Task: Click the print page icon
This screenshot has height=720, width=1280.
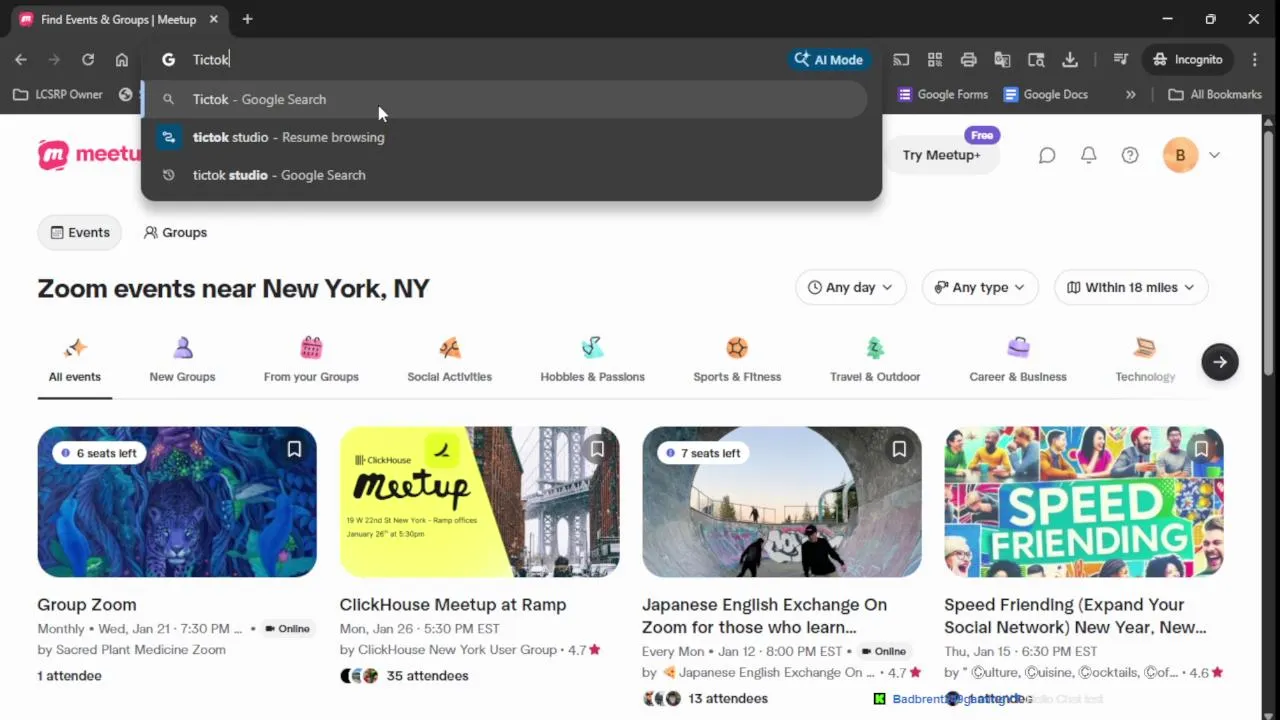Action: coord(968,60)
